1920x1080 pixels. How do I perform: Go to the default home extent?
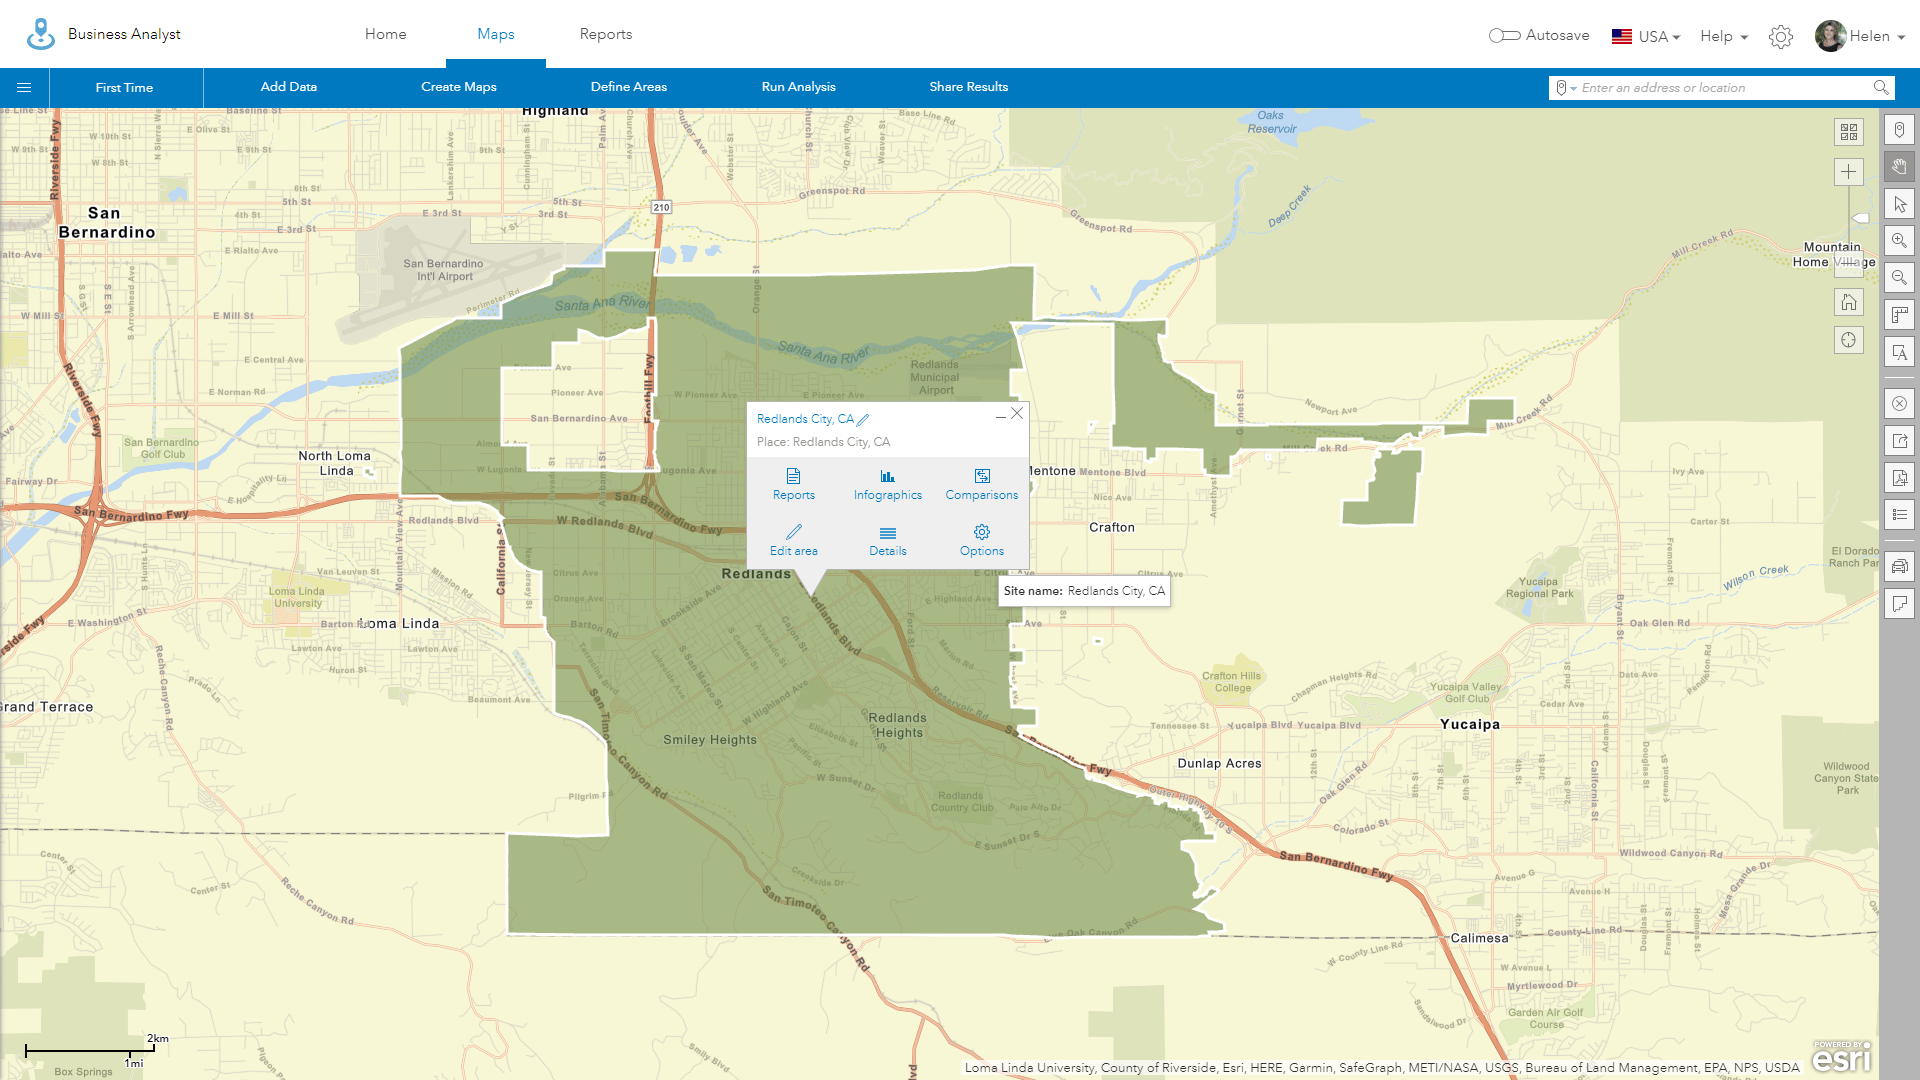click(1848, 302)
